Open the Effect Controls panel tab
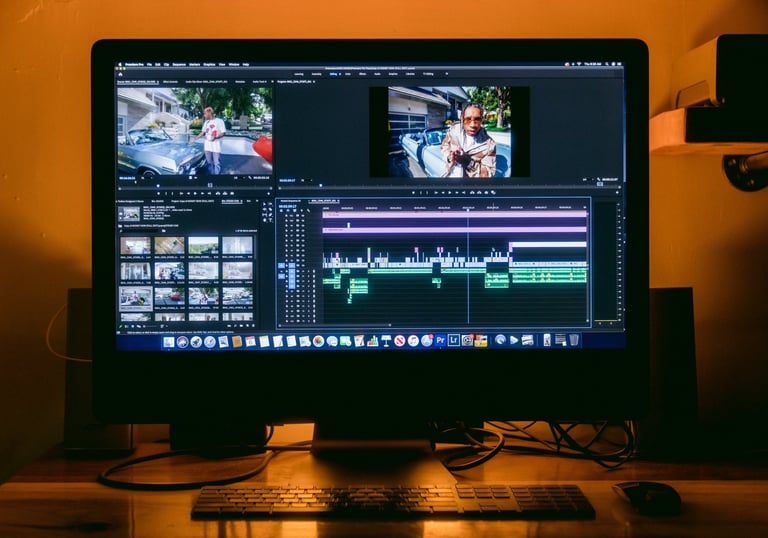 (170, 82)
